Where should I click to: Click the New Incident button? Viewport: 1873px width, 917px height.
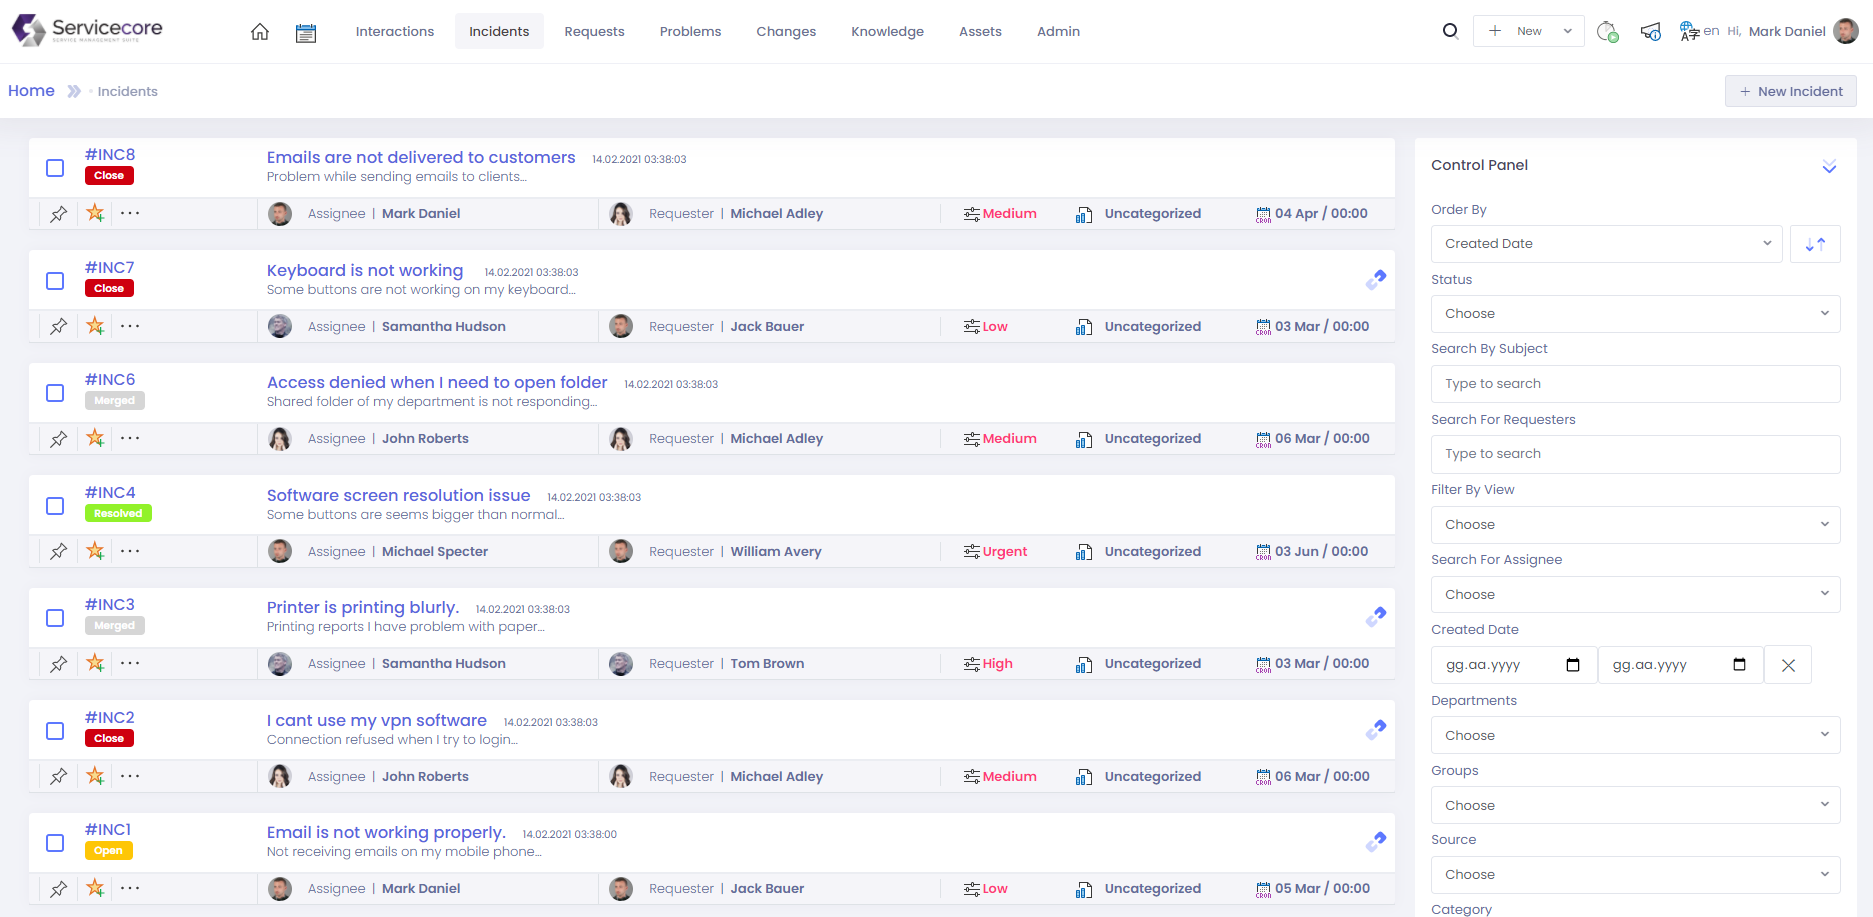point(1790,91)
